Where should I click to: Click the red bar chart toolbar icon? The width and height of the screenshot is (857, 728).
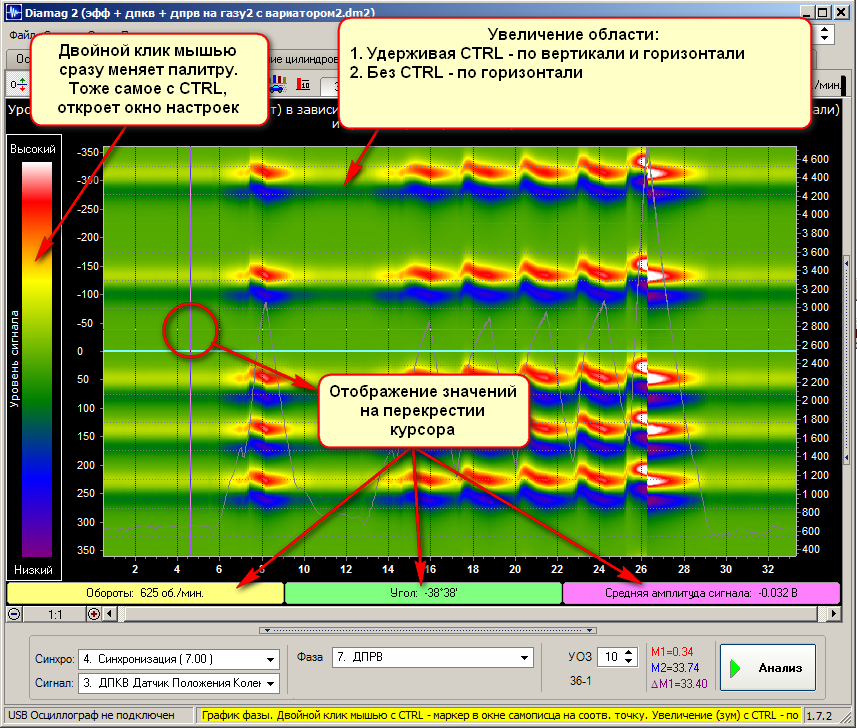coord(303,84)
